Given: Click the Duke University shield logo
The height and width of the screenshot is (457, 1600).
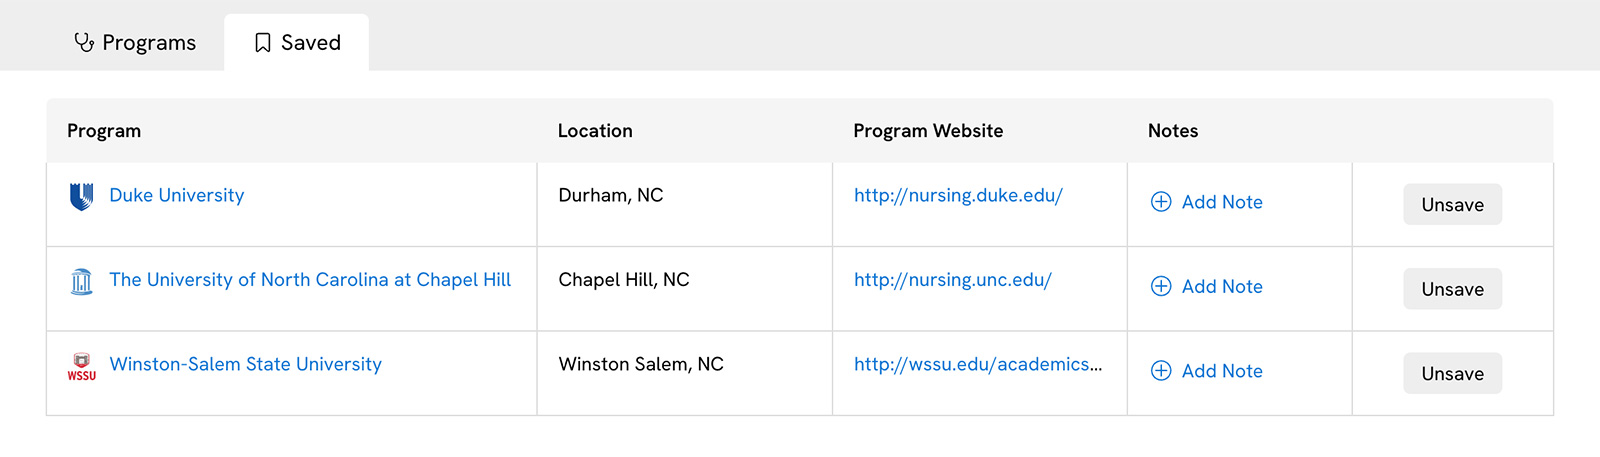Looking at the screenshot, I should pyautogui.click(x=82, y=196).
